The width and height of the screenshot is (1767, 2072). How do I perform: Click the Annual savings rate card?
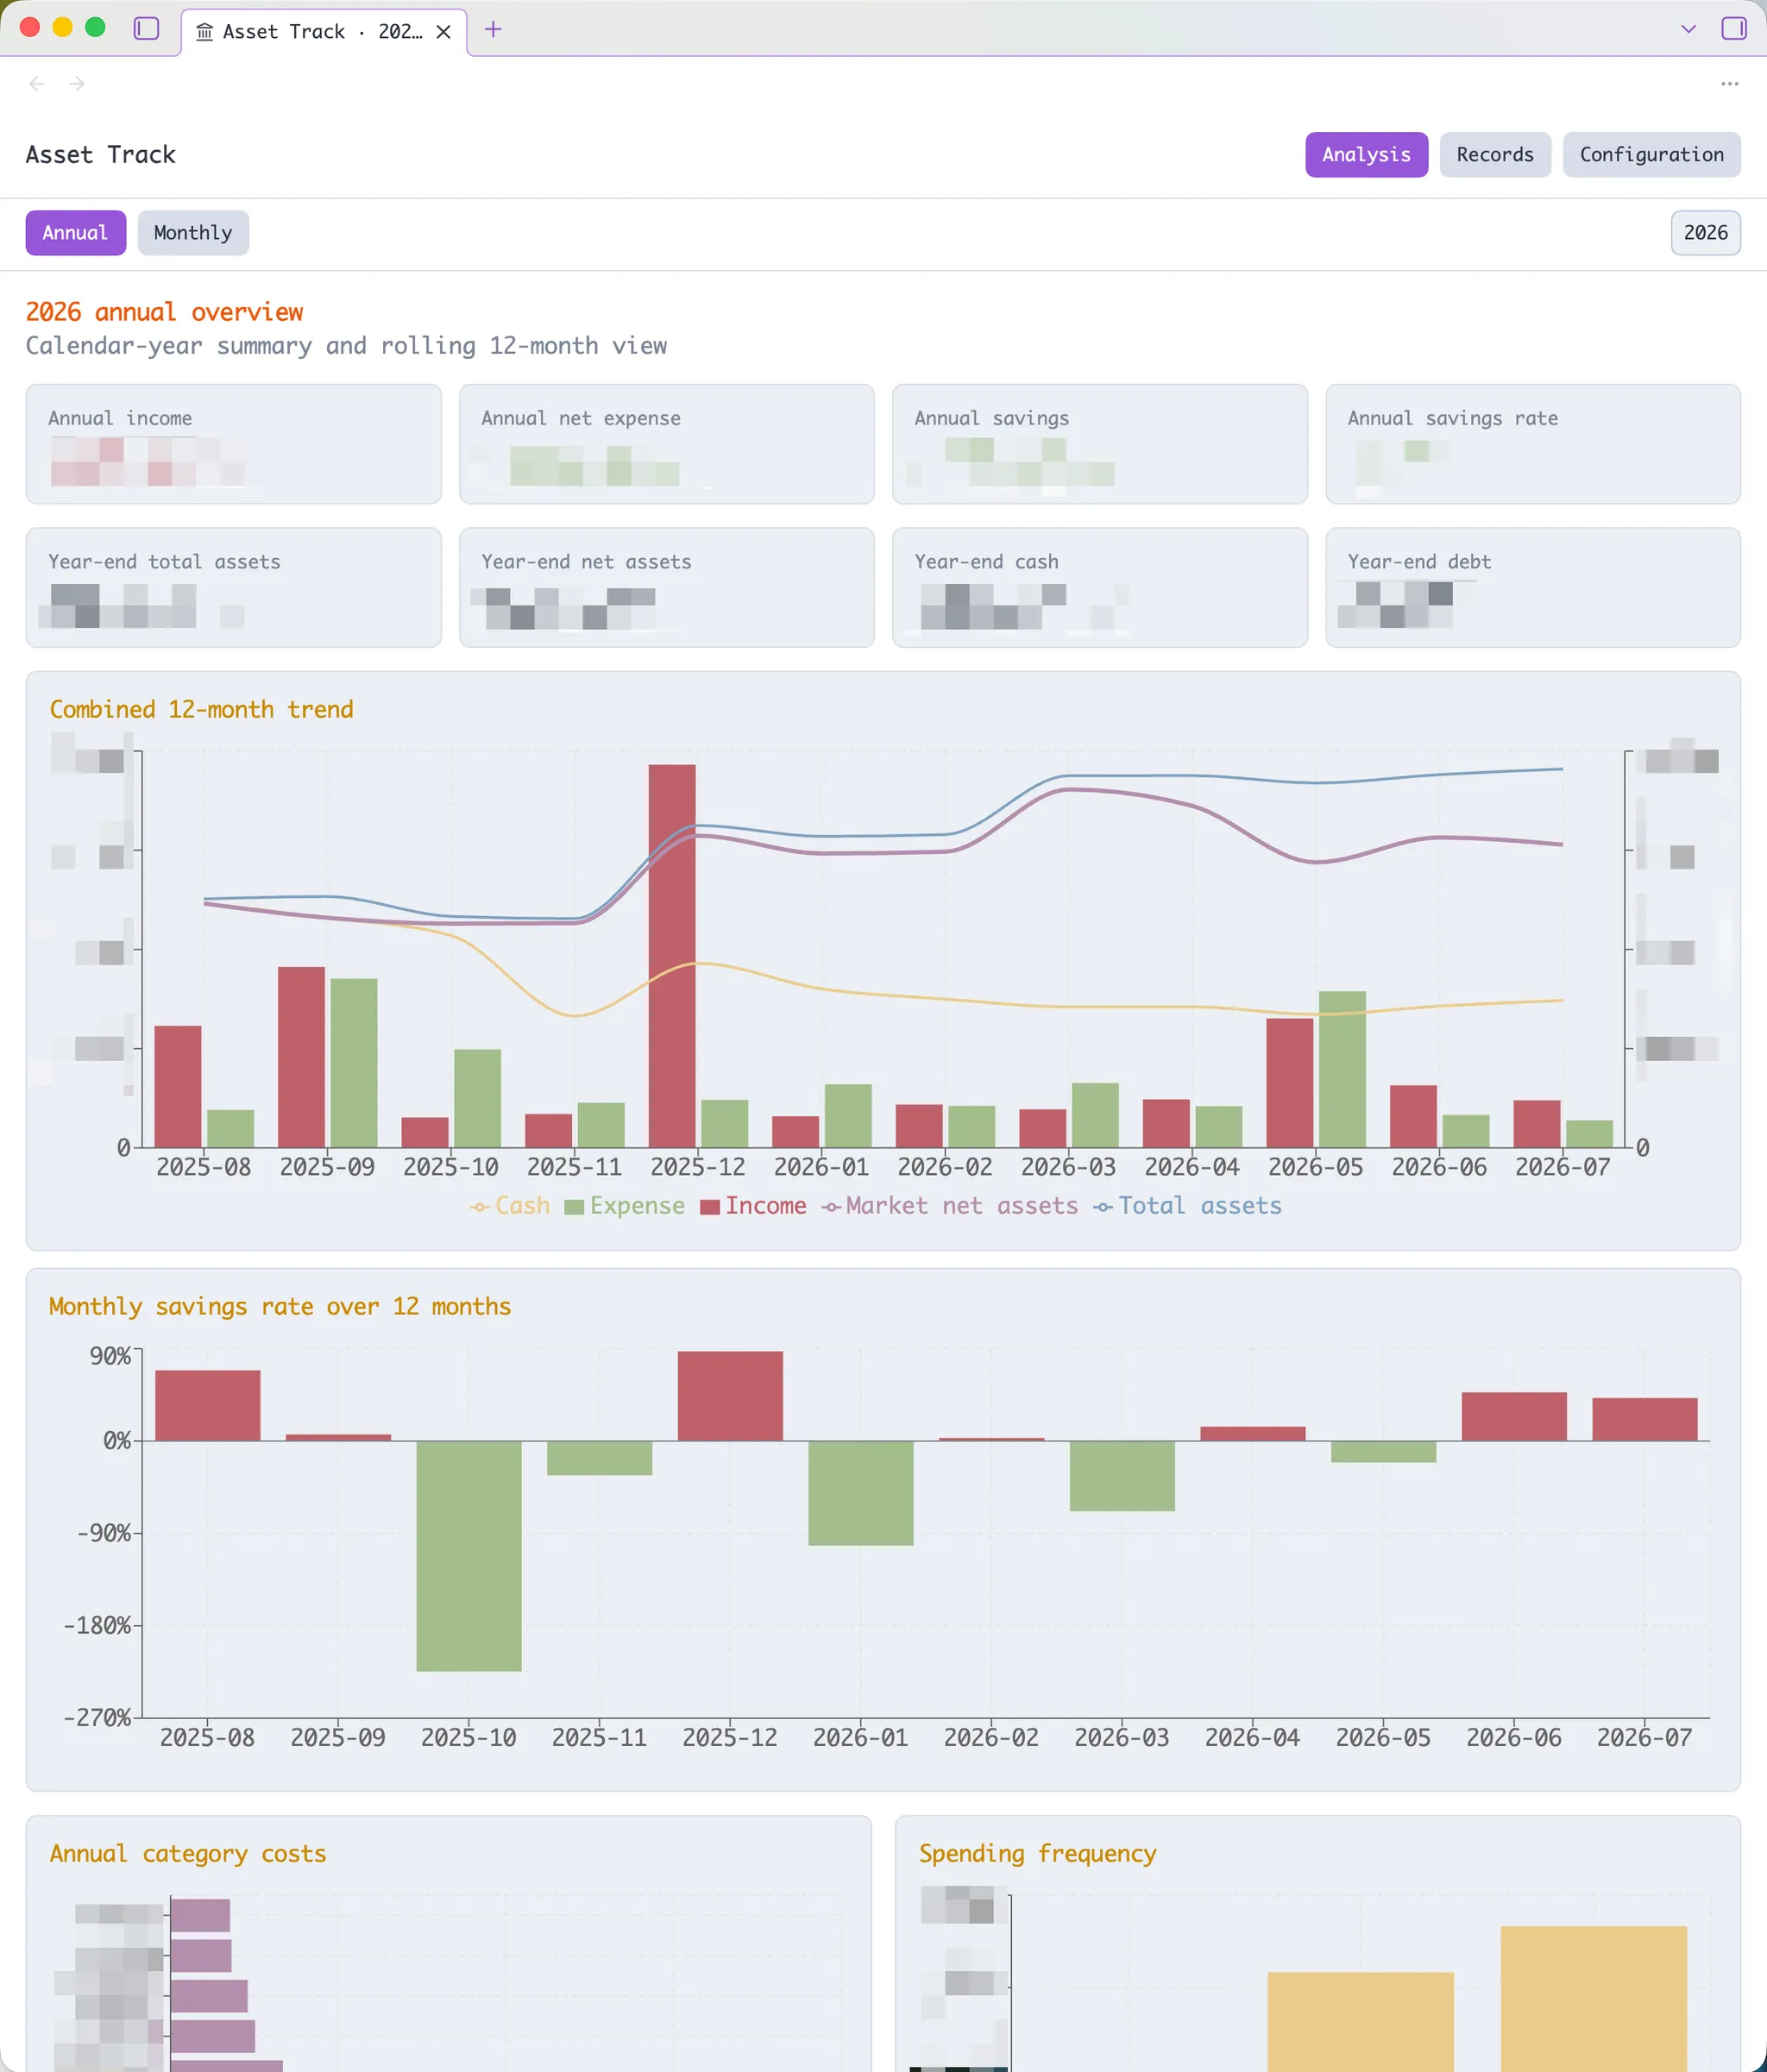pos(1532,444)
